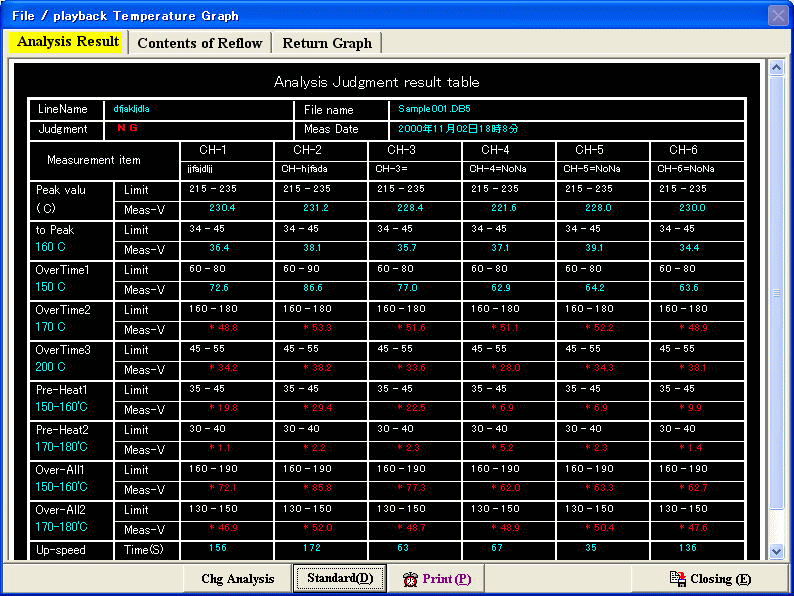Close the playback Temperature Graph window
The height and width of the screenshot is (596, 794).
778,15
